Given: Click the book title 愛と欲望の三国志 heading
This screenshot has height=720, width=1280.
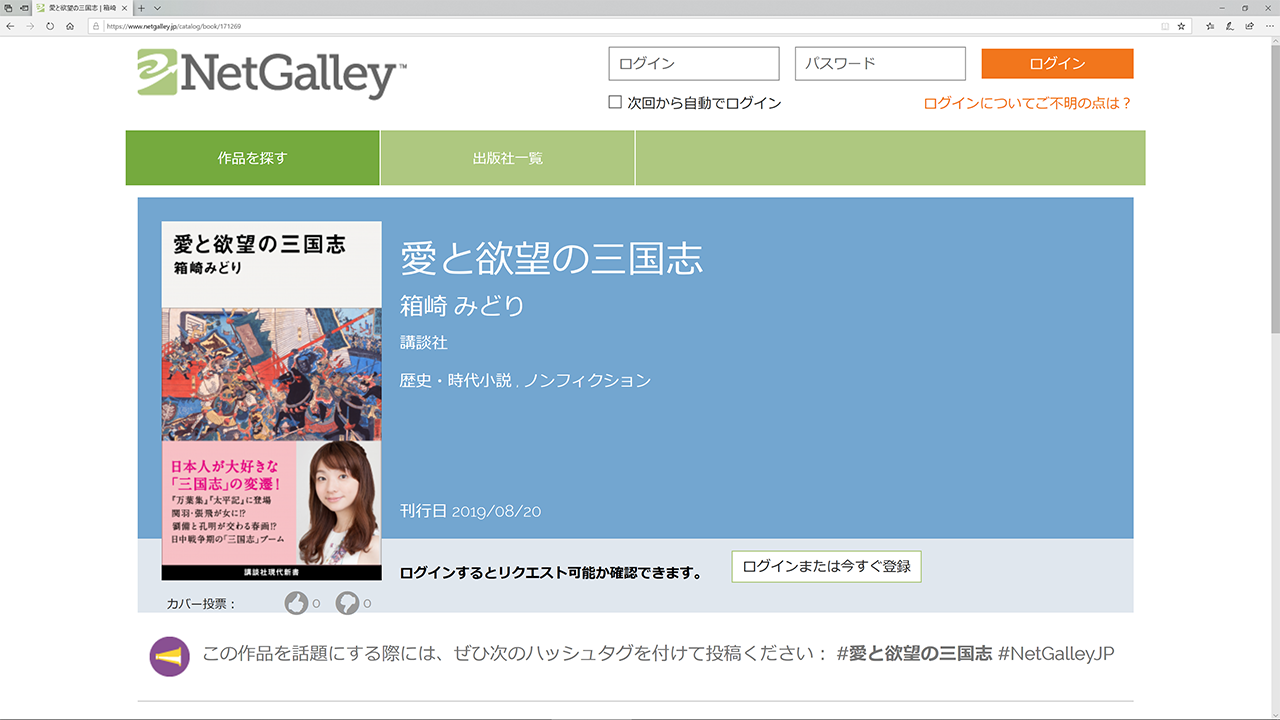Looking at the screenshot, I should pos(552,258).
